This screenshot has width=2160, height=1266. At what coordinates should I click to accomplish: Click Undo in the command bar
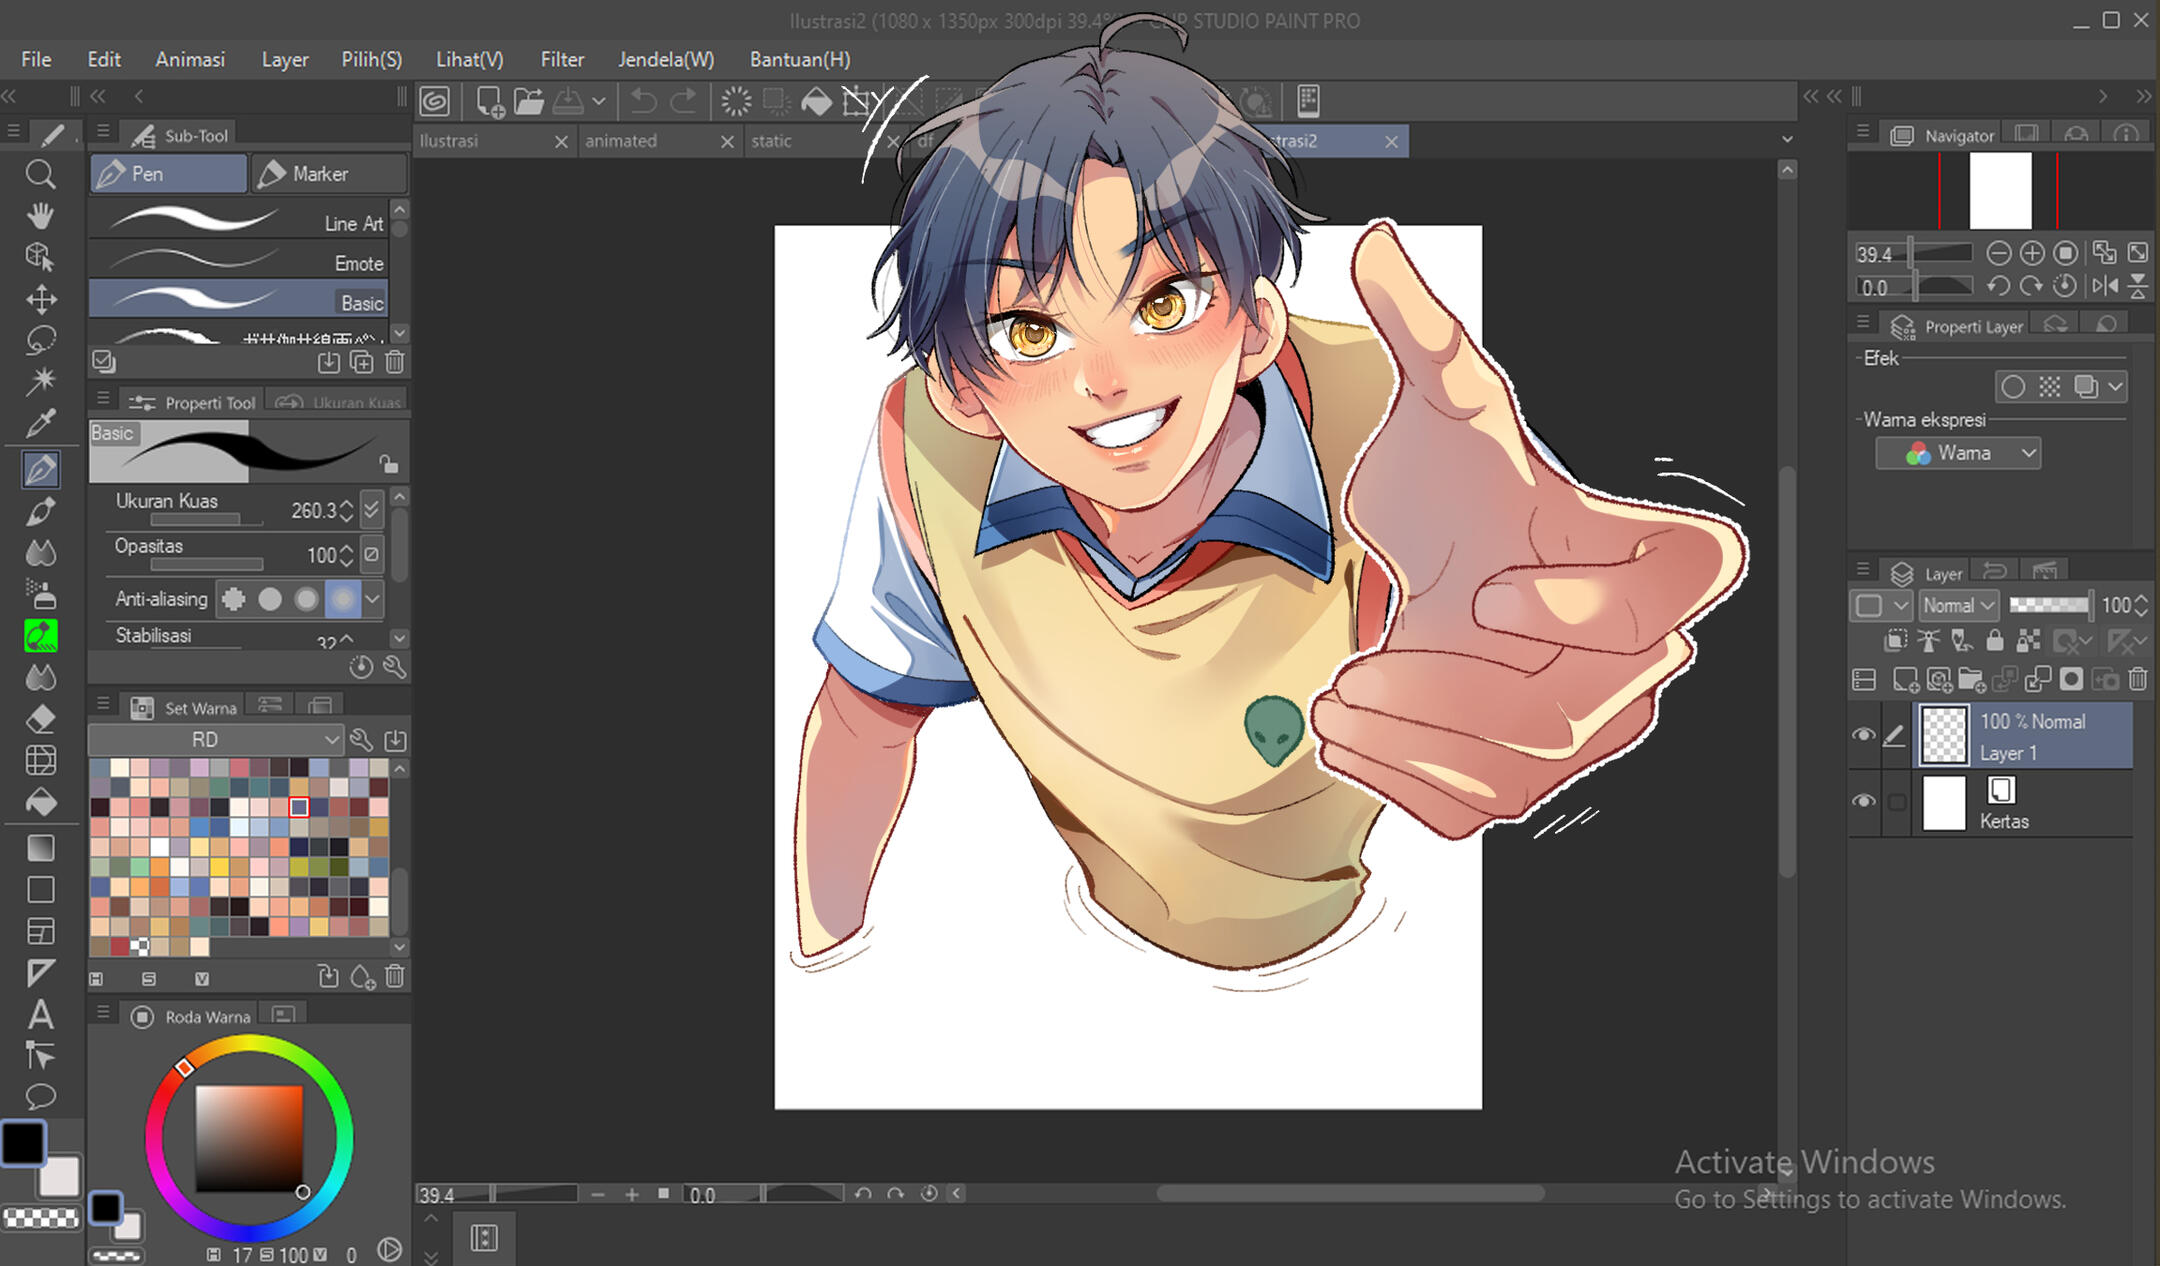[644, 101]
